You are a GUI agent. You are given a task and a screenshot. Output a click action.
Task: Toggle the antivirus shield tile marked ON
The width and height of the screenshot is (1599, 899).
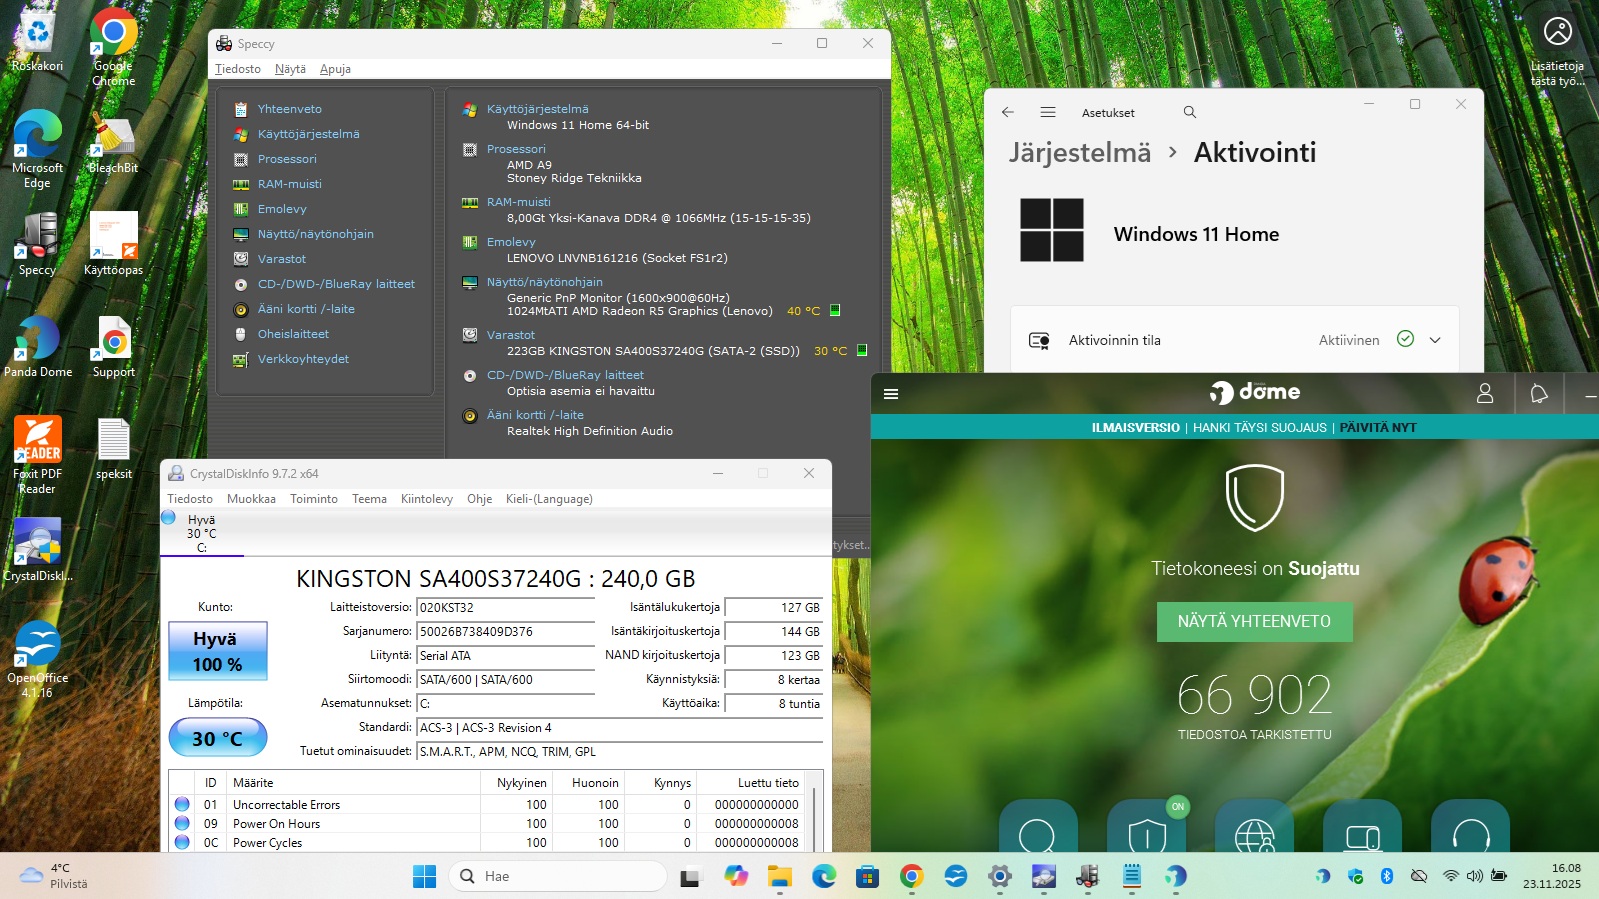(x=1147, y=830)
